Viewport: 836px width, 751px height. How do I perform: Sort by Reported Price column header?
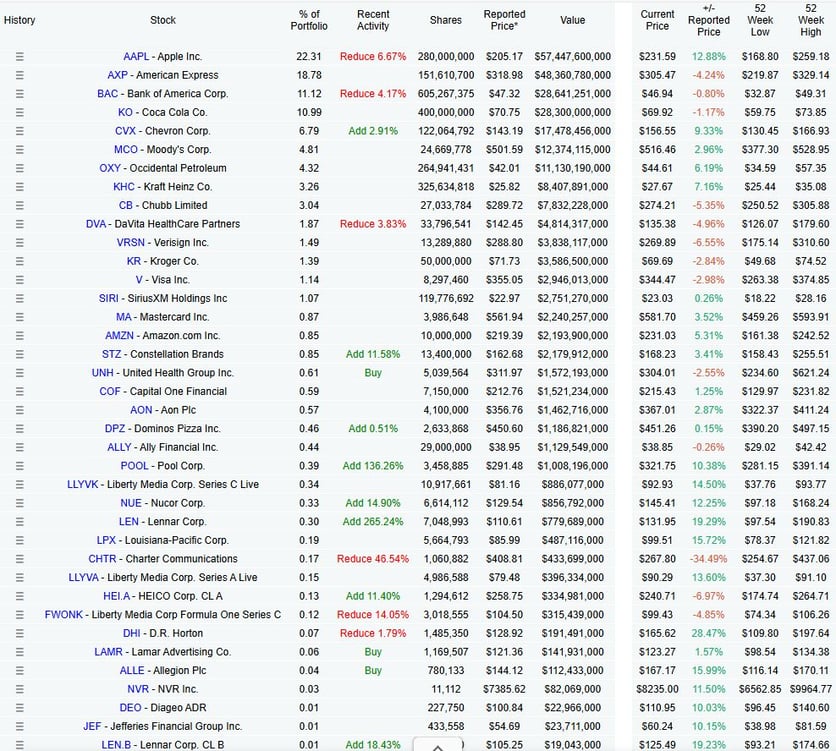[x=504, y=20]
